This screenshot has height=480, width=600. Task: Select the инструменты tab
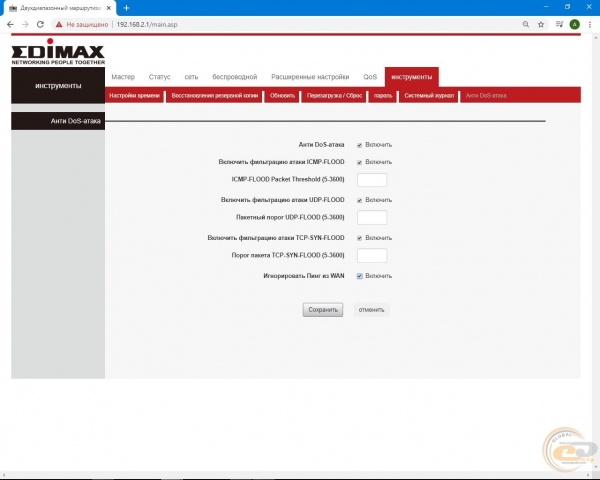coord(412,77)
